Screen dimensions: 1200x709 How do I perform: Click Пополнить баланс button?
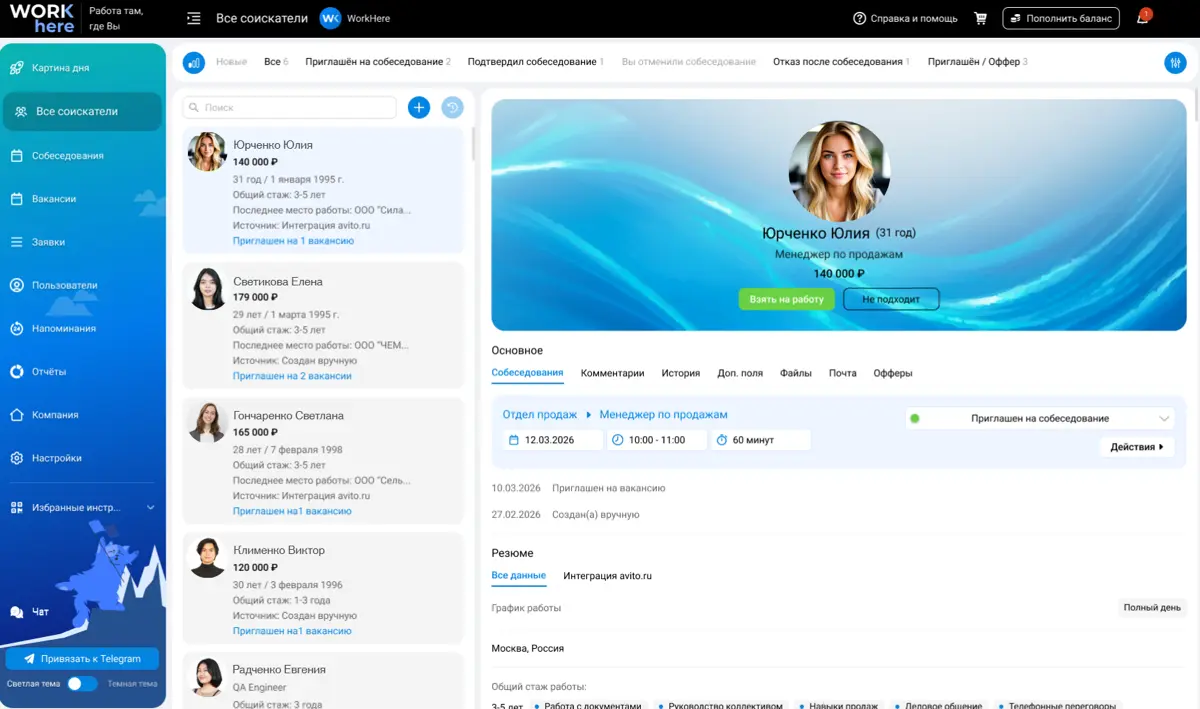pos(1061,18)
